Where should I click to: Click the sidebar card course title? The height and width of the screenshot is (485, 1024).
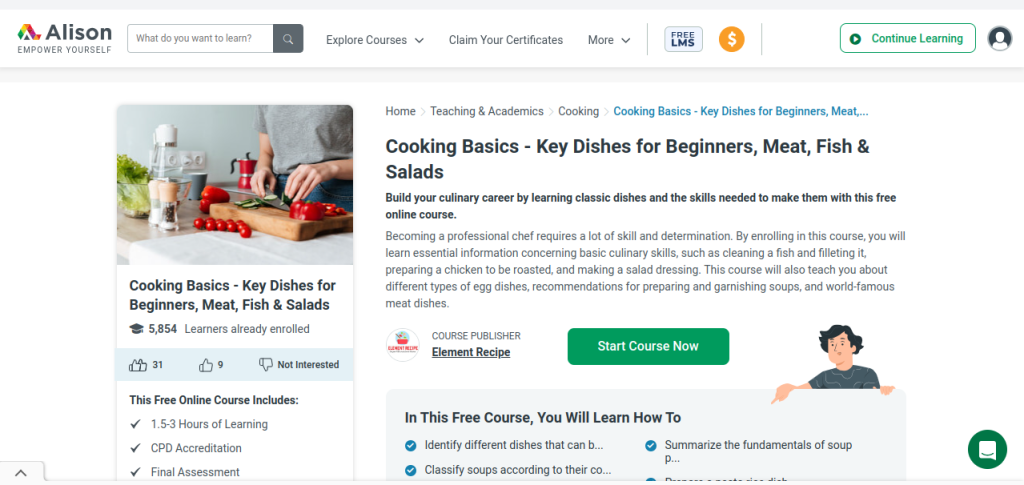(232, 295)
